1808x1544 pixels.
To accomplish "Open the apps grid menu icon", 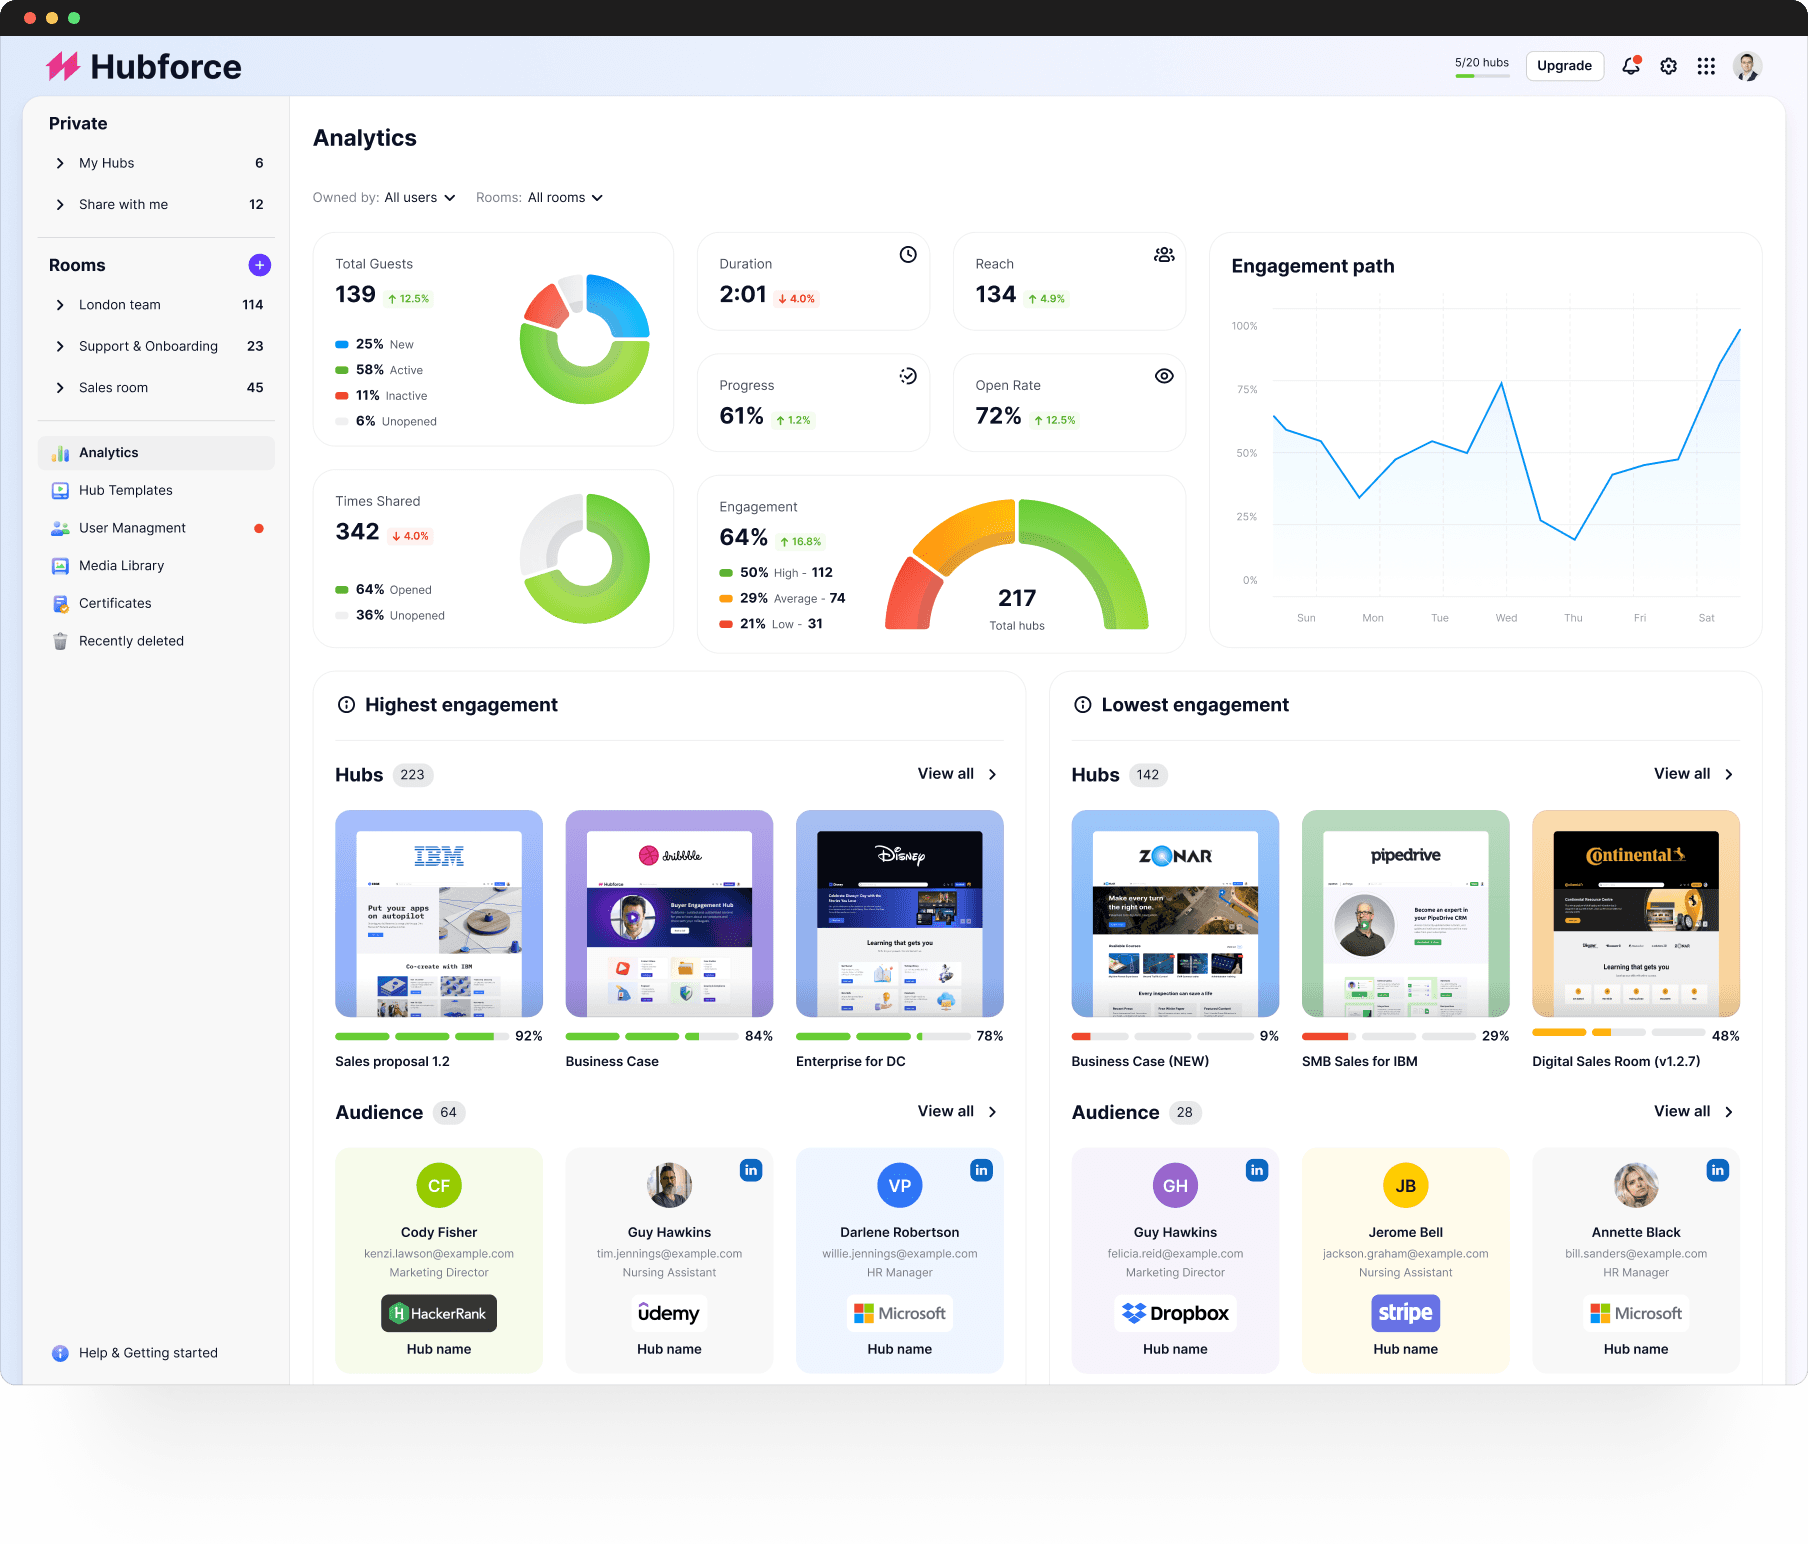I will tap(1706, 66).
